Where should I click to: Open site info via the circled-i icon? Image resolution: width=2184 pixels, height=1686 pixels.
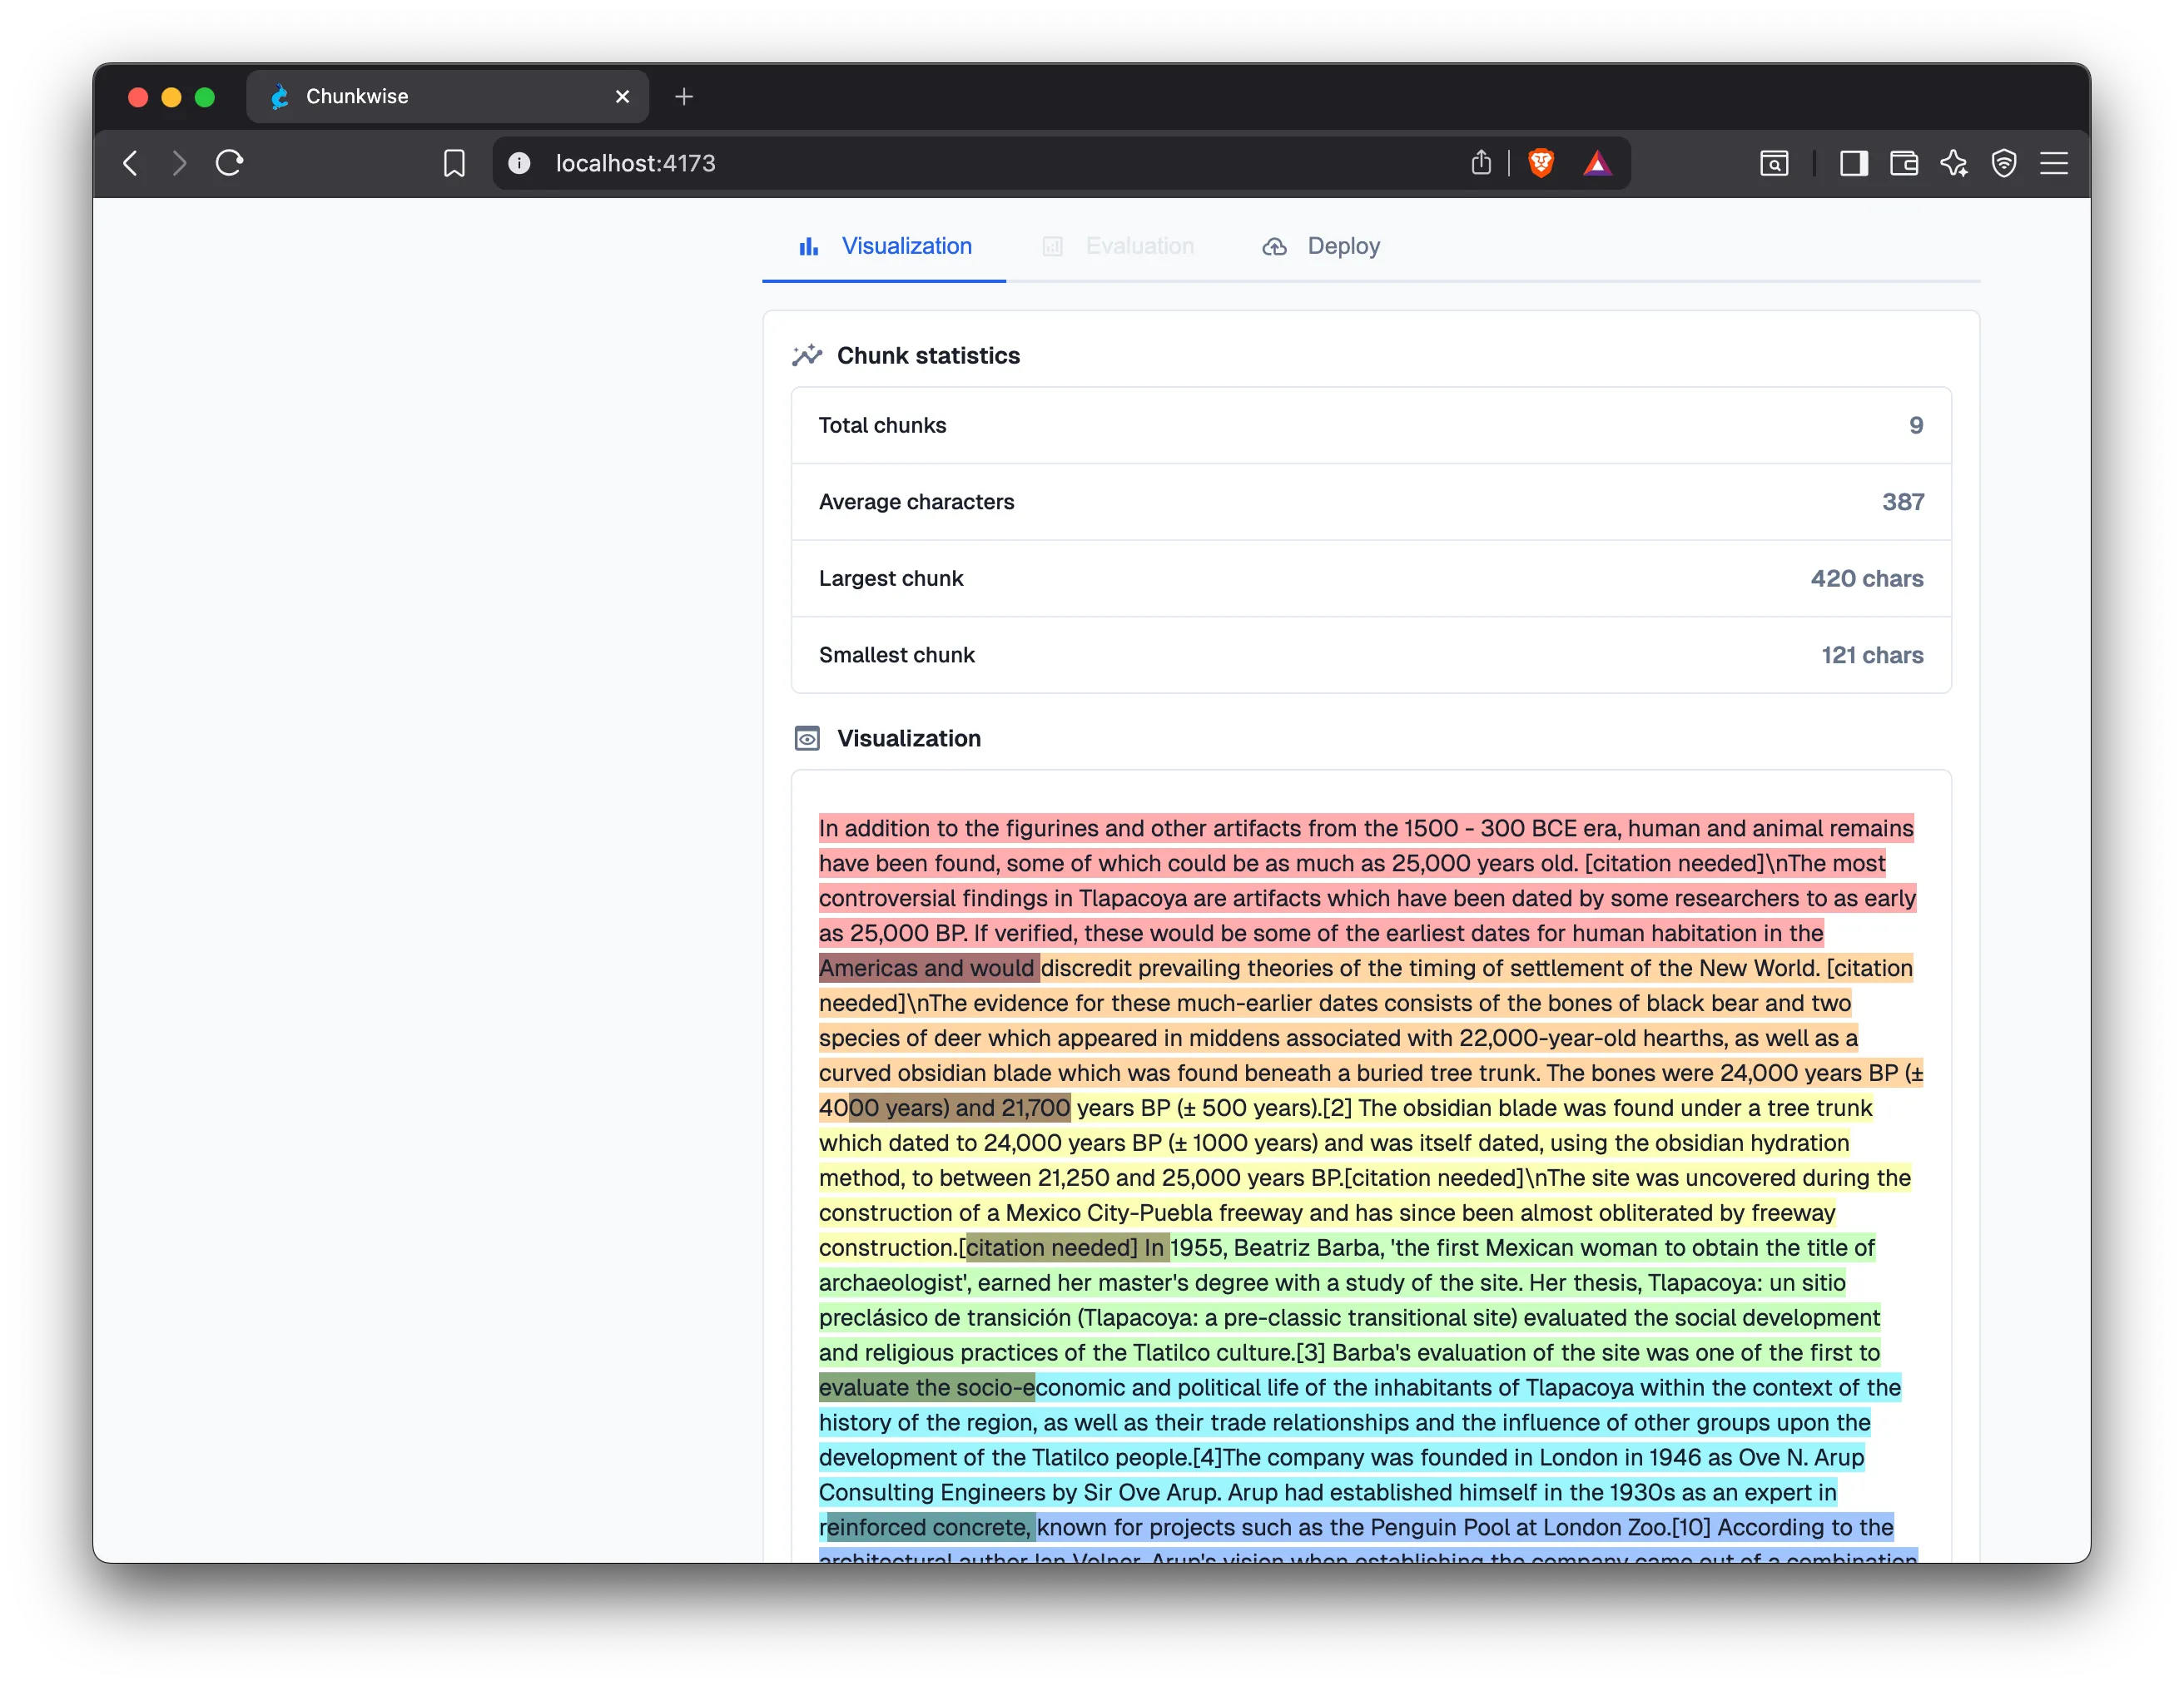[518, 162]
